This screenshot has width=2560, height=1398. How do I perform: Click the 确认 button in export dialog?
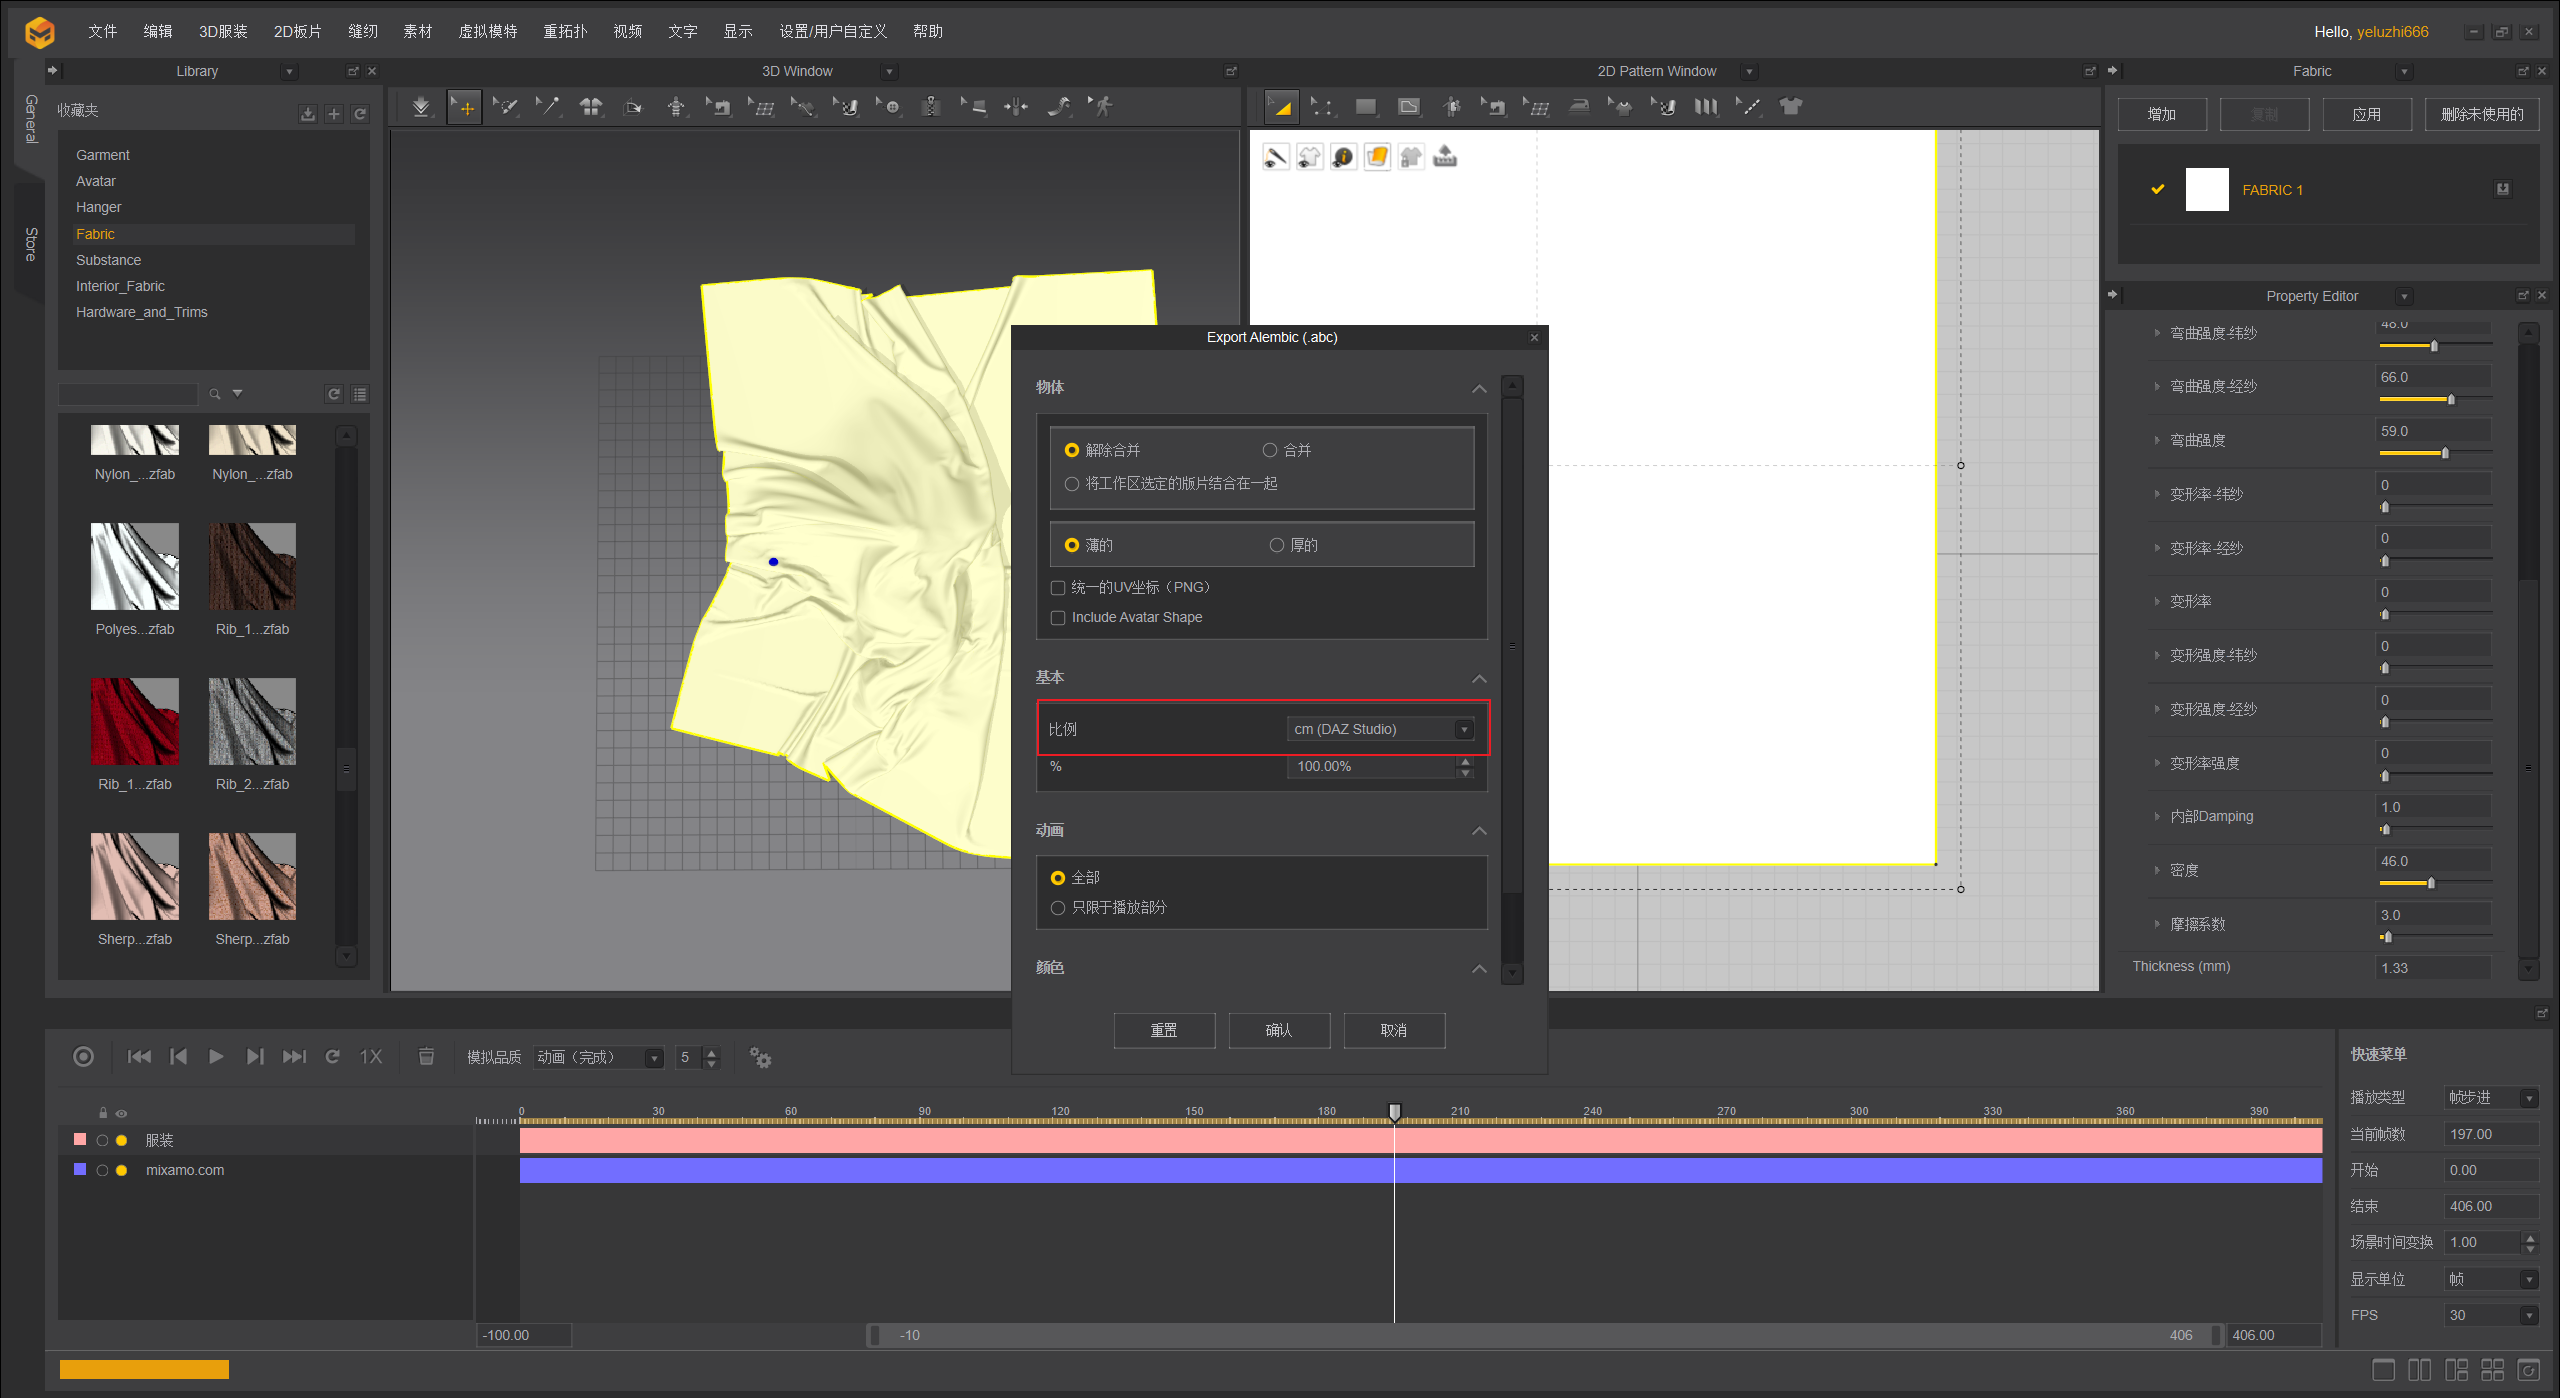click(x=1278, y=1030)
